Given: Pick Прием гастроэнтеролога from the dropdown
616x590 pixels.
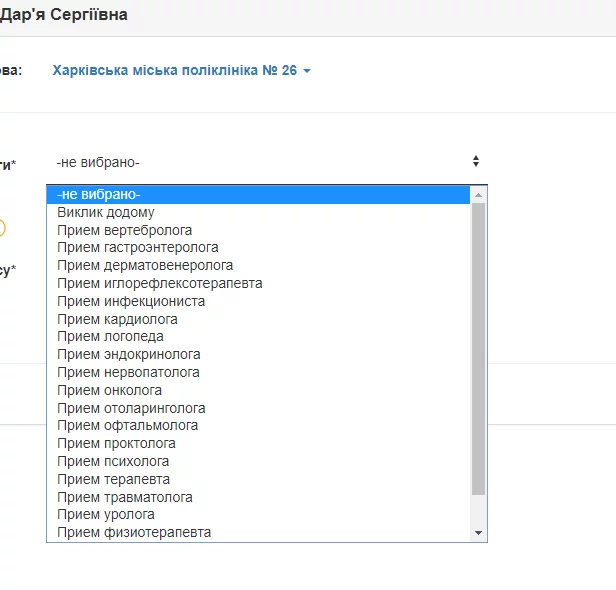Looking at the screenshot, I should coord(138,247).
